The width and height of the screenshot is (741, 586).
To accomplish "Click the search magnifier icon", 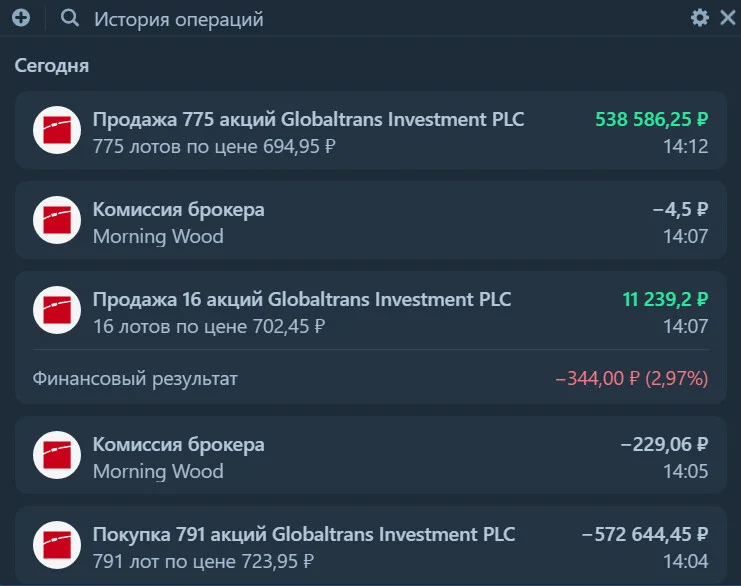I will click(x=70, y=18).
